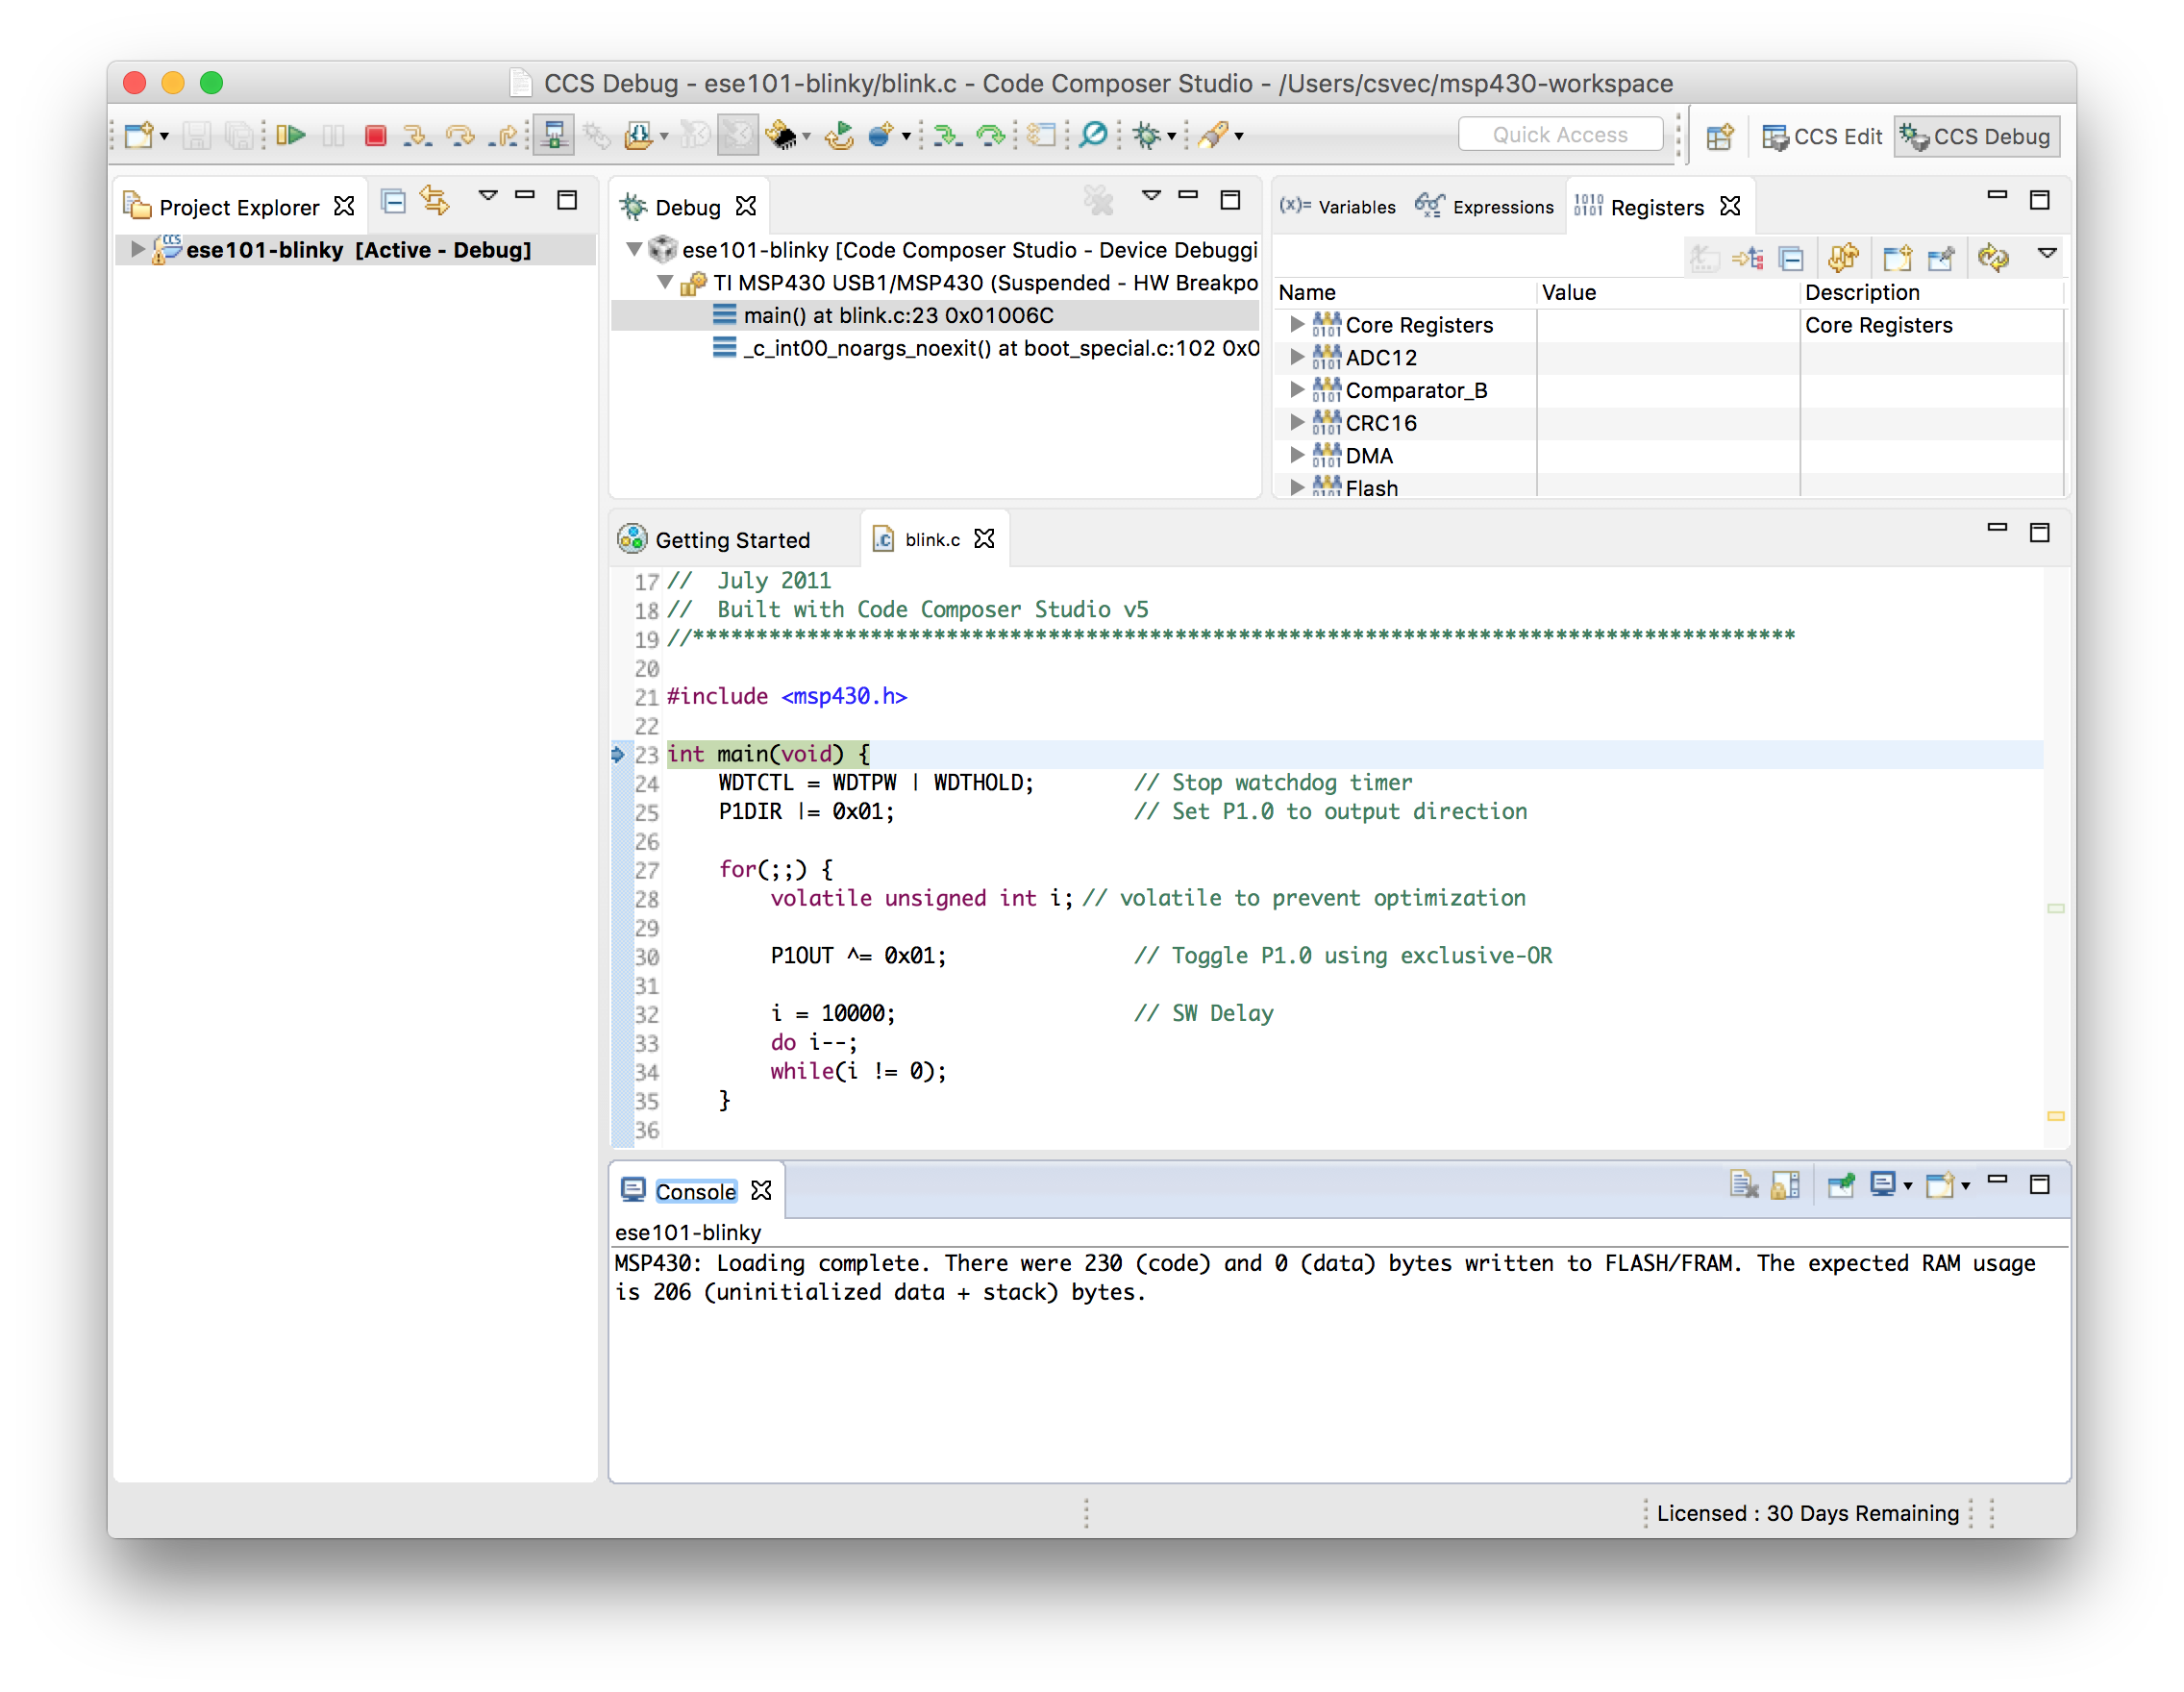2184x1692 pixels.
Task: Click the green Debug bug toolbar icon
Action: (1146, 135)
